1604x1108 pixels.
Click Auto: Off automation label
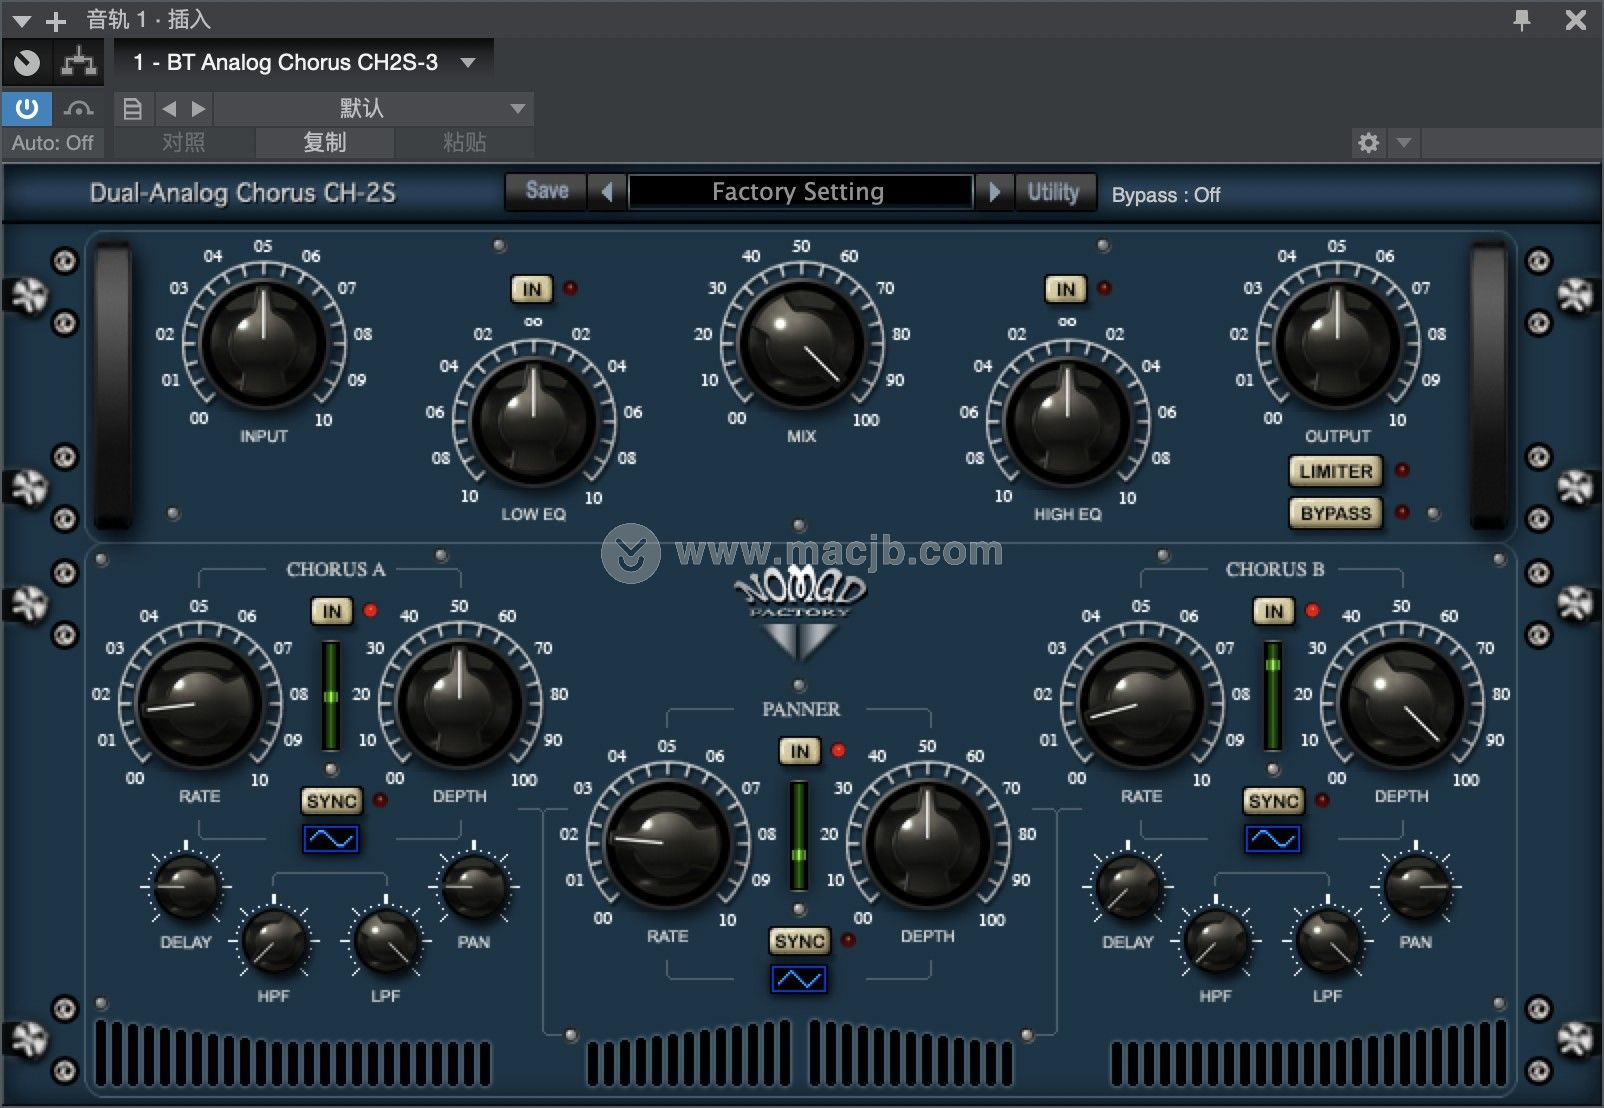(x=53, y=143)
